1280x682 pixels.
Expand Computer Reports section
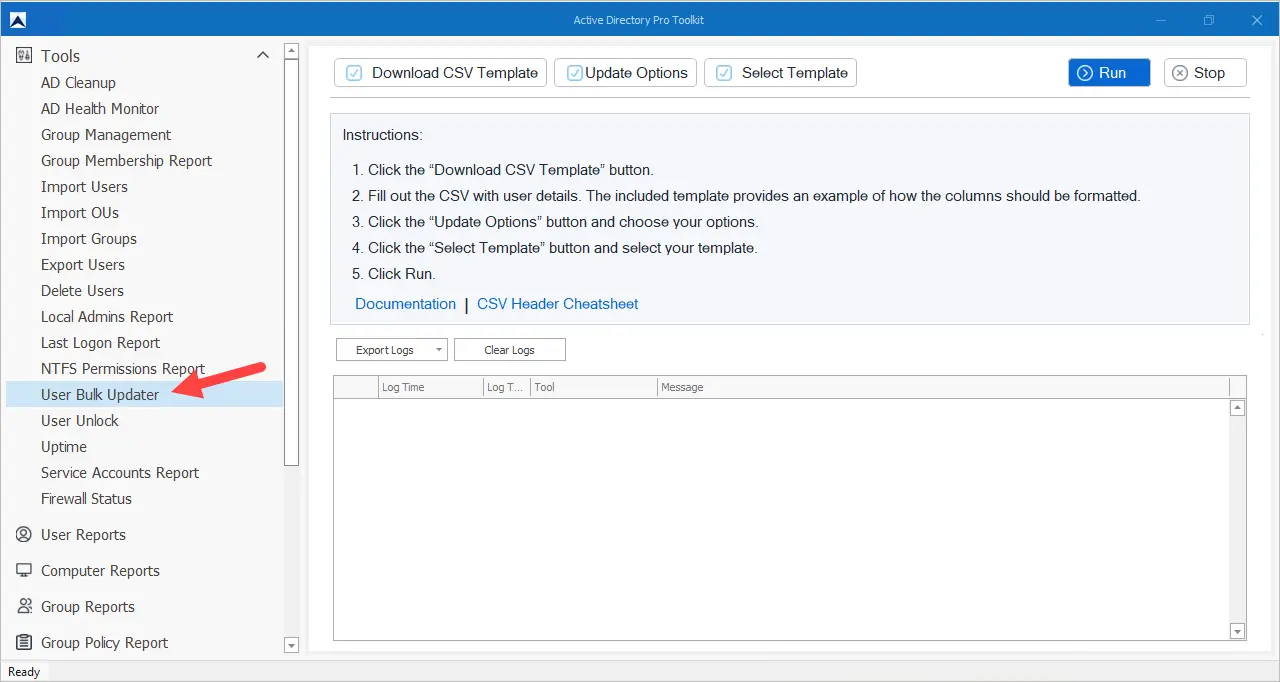100,571
